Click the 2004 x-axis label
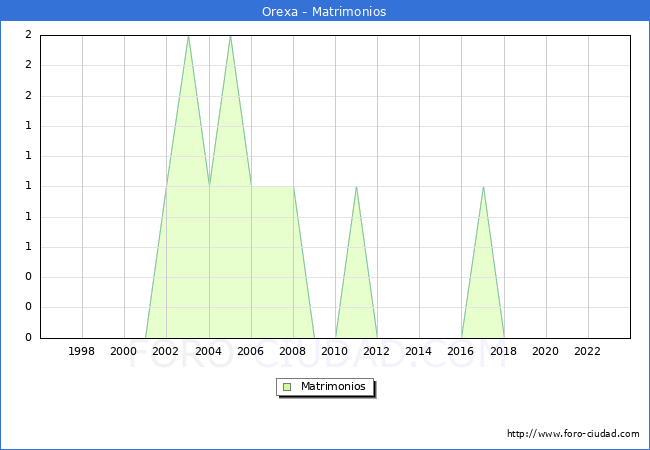The height and width of the screenshot is (450, 650). [209, 351]
